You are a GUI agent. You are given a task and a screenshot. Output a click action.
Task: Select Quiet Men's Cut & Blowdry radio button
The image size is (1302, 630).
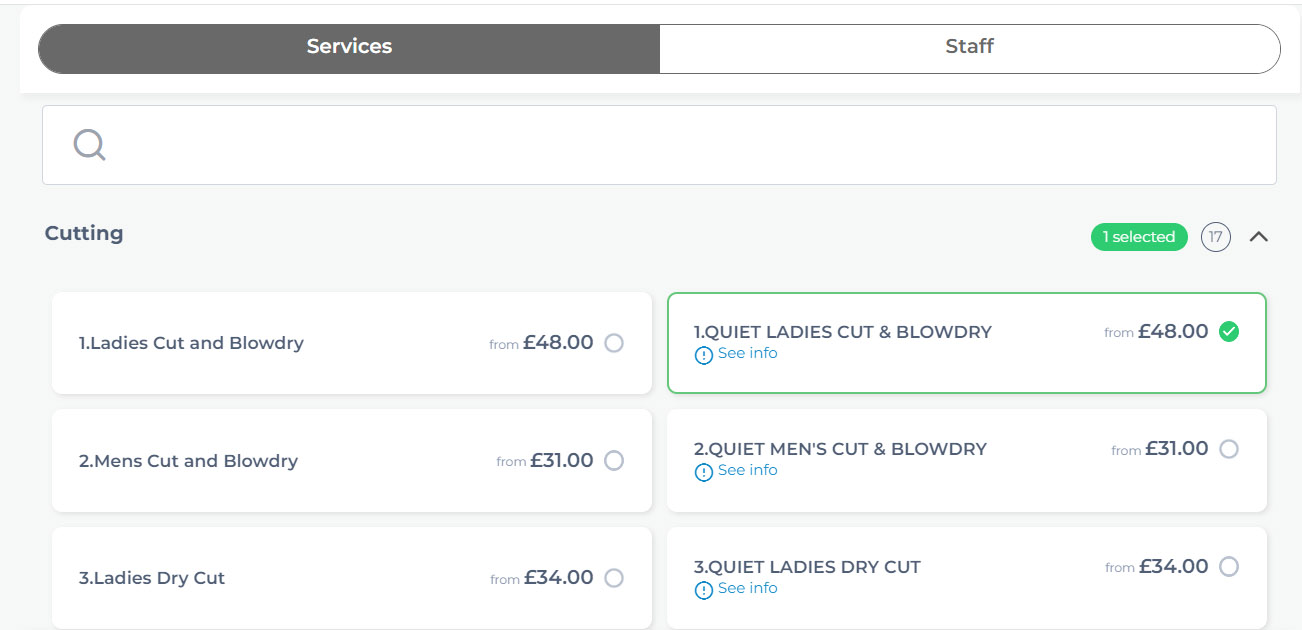pos(1229,449)
